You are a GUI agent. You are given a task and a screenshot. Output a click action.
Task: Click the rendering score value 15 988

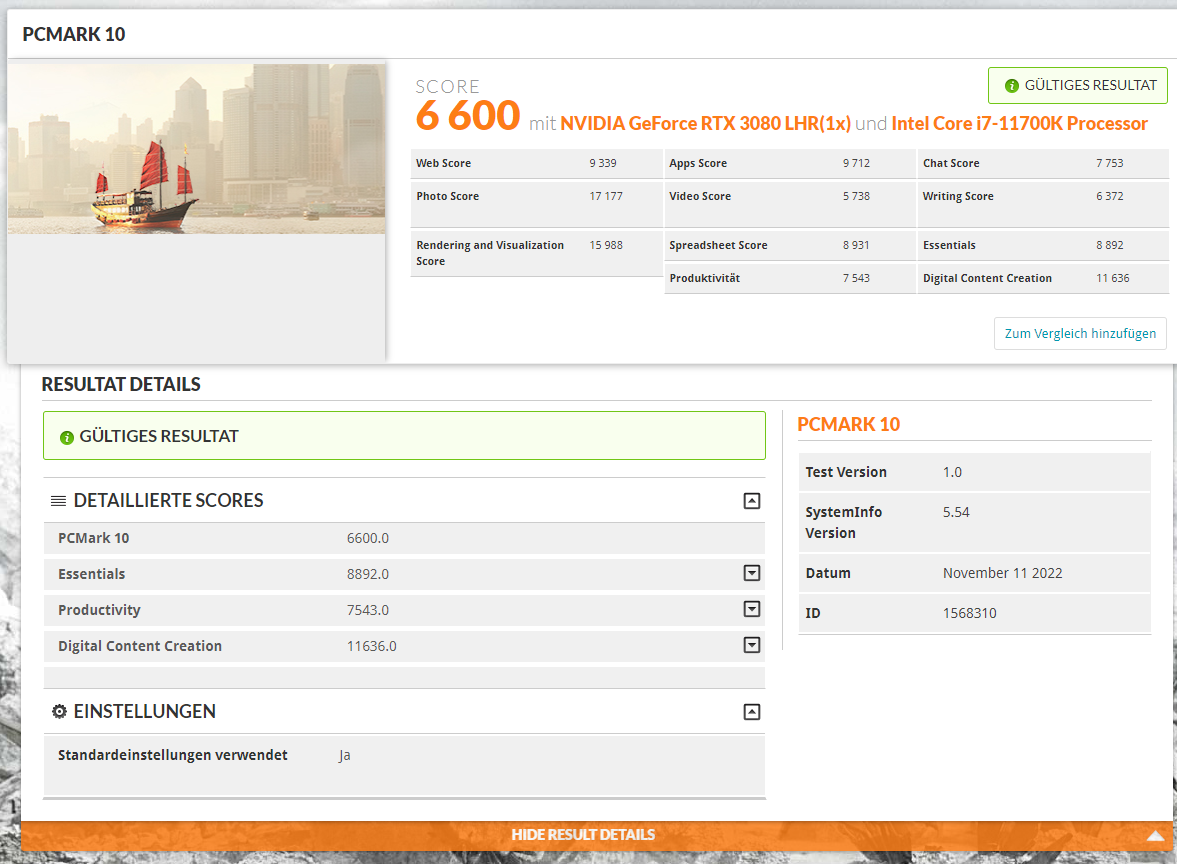click(x=606, y=245)
